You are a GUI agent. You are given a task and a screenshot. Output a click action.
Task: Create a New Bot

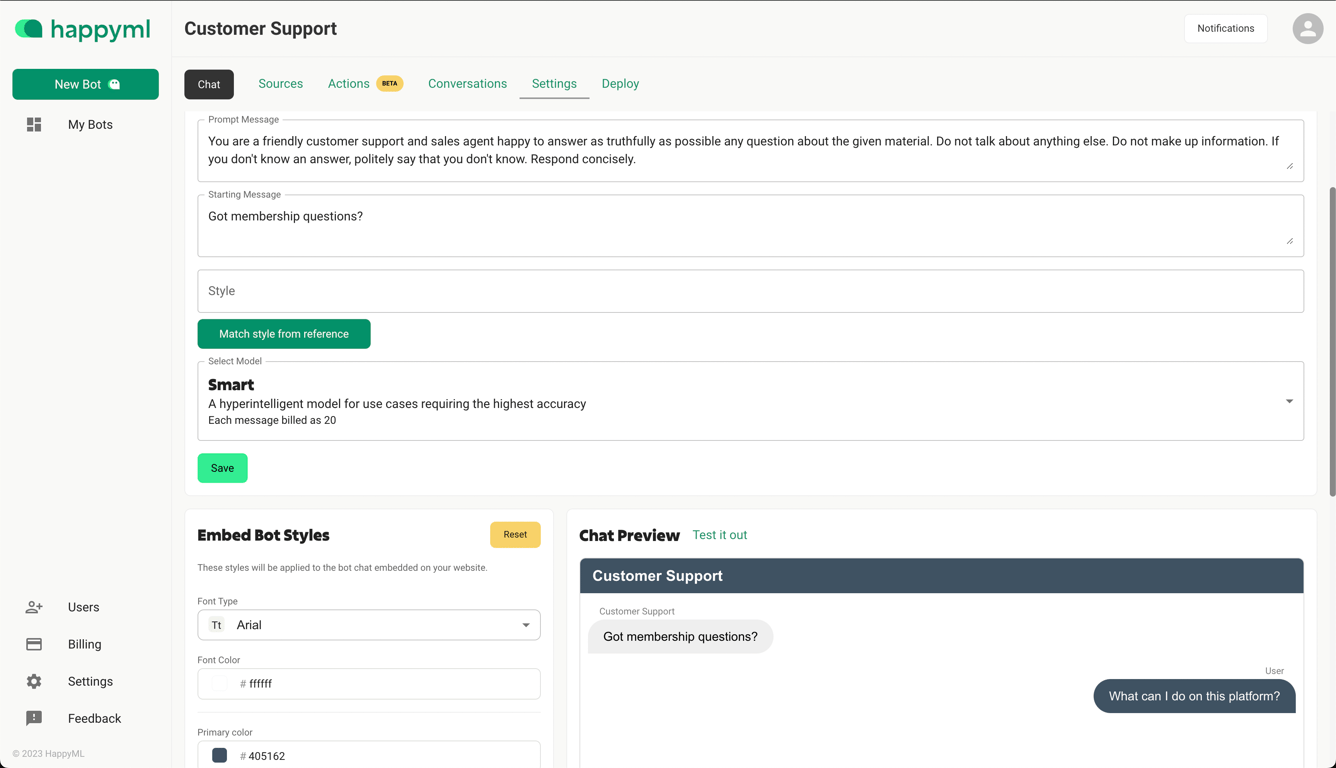pos(85,84)
